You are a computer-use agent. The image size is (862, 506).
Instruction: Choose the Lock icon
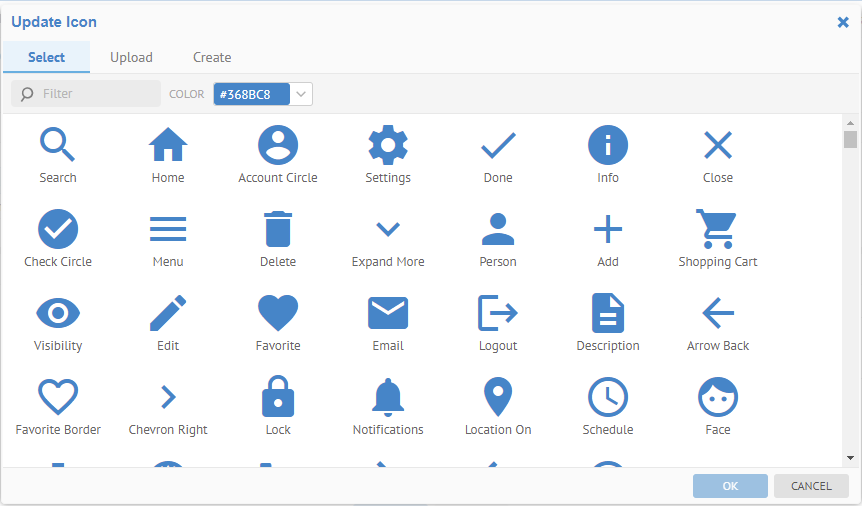(x=278, y=398)
